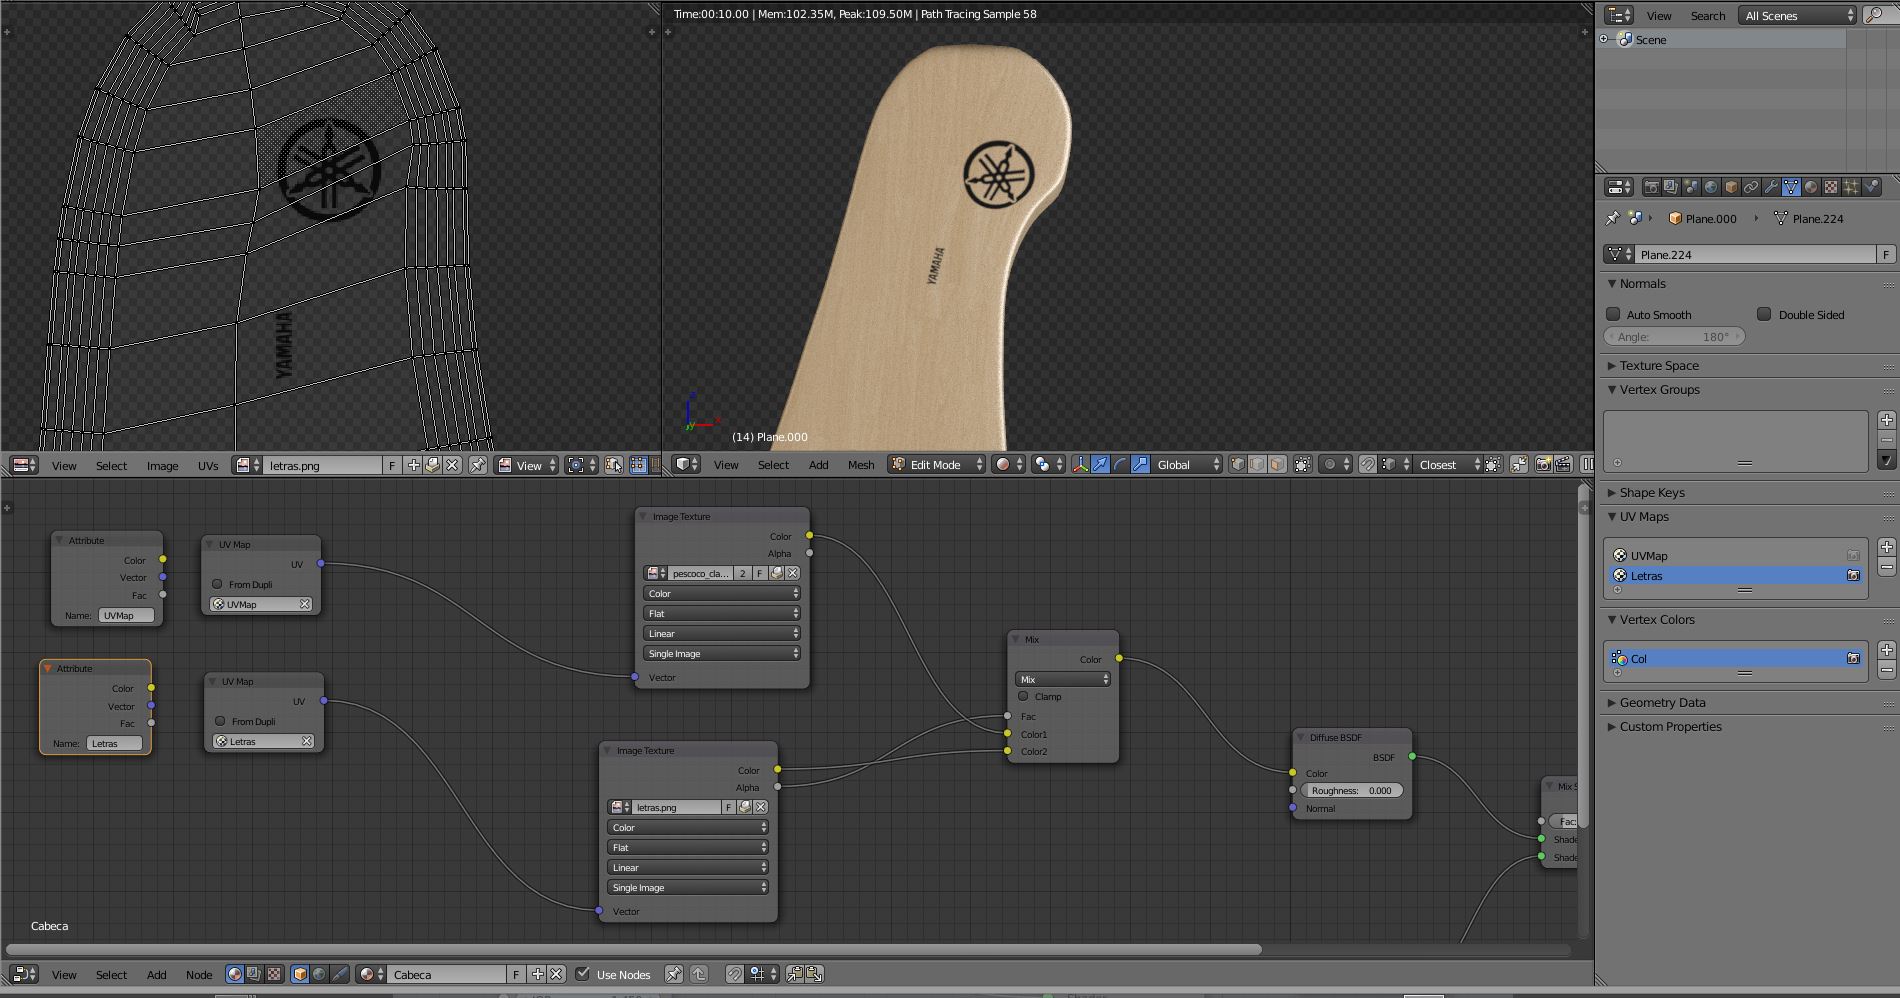Enable Auto Smooth checkbox
Image resolution: width=1900 pixels, height=998 pixels.
pos(1613,314)
